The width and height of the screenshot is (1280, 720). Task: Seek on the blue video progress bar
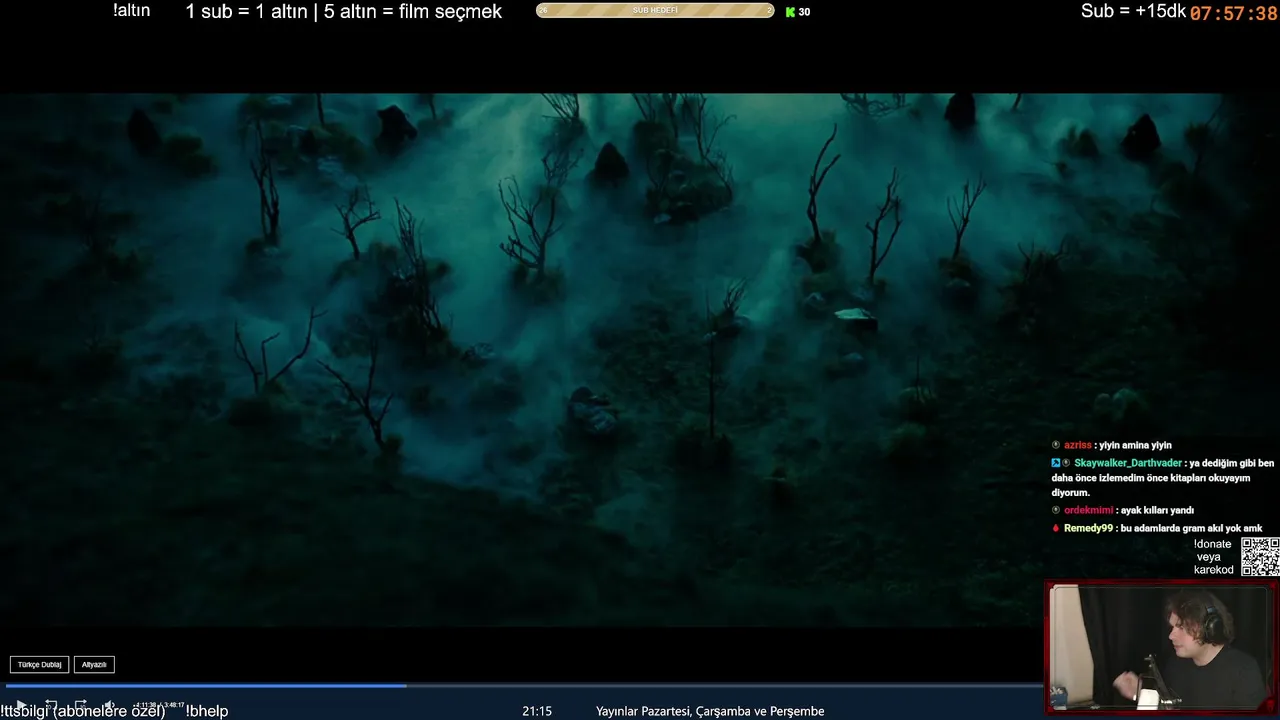pos(524,686)
